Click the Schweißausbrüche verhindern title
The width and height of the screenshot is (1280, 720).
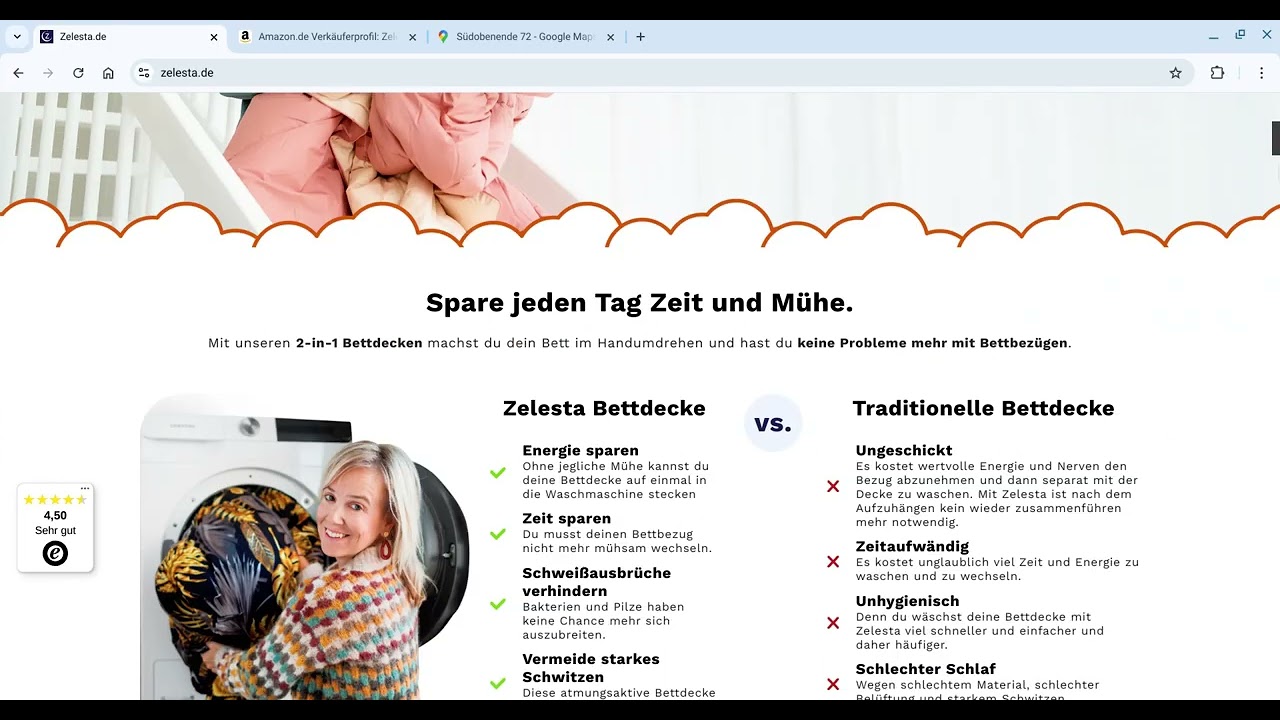(596, 582)
